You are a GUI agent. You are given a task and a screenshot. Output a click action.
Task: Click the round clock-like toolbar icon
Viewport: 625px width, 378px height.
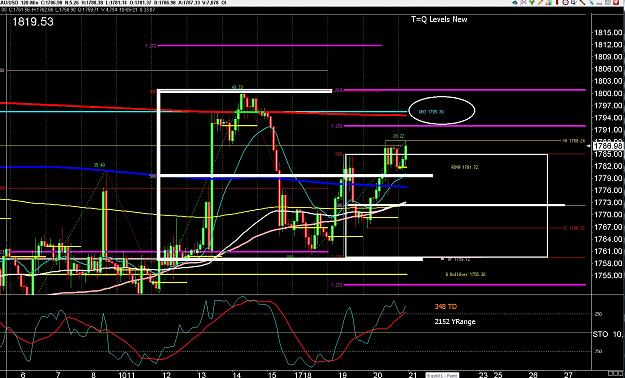pyautogui.click(x=565, y=2)
